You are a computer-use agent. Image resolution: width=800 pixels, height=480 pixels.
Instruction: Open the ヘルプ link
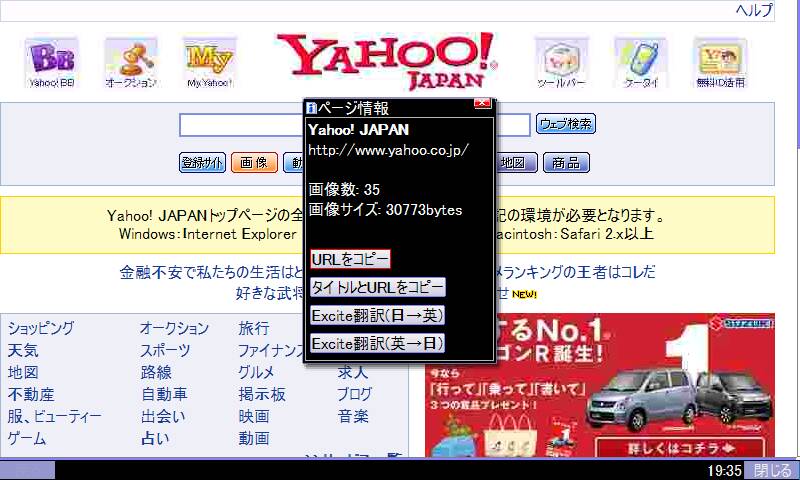754,10
